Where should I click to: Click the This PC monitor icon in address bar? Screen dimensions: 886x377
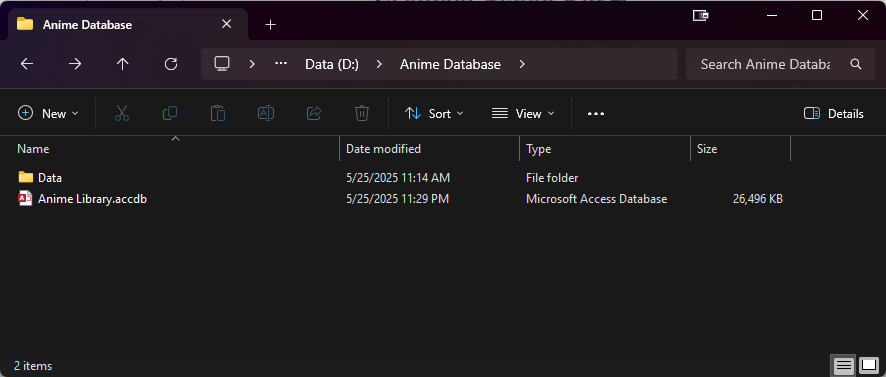tap(222, 64)
